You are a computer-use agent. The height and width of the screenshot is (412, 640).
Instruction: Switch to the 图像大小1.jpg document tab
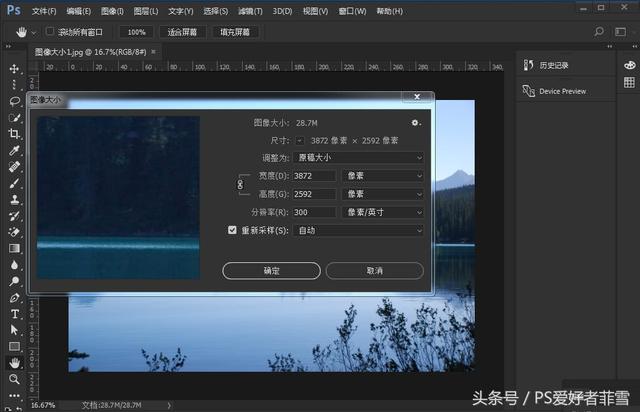click(90, 52)
